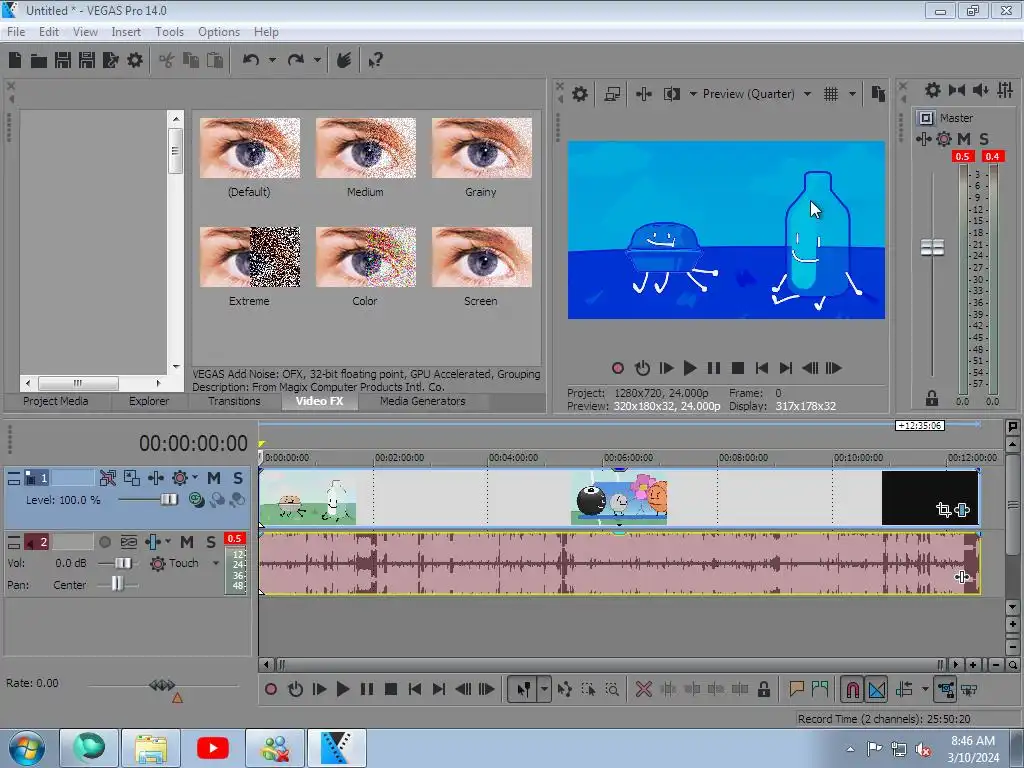Image resolution: width=1024 pixels, height=768 pixels.
Task: Open interactive tutorials icon
Action: click(x=344, y=61)
